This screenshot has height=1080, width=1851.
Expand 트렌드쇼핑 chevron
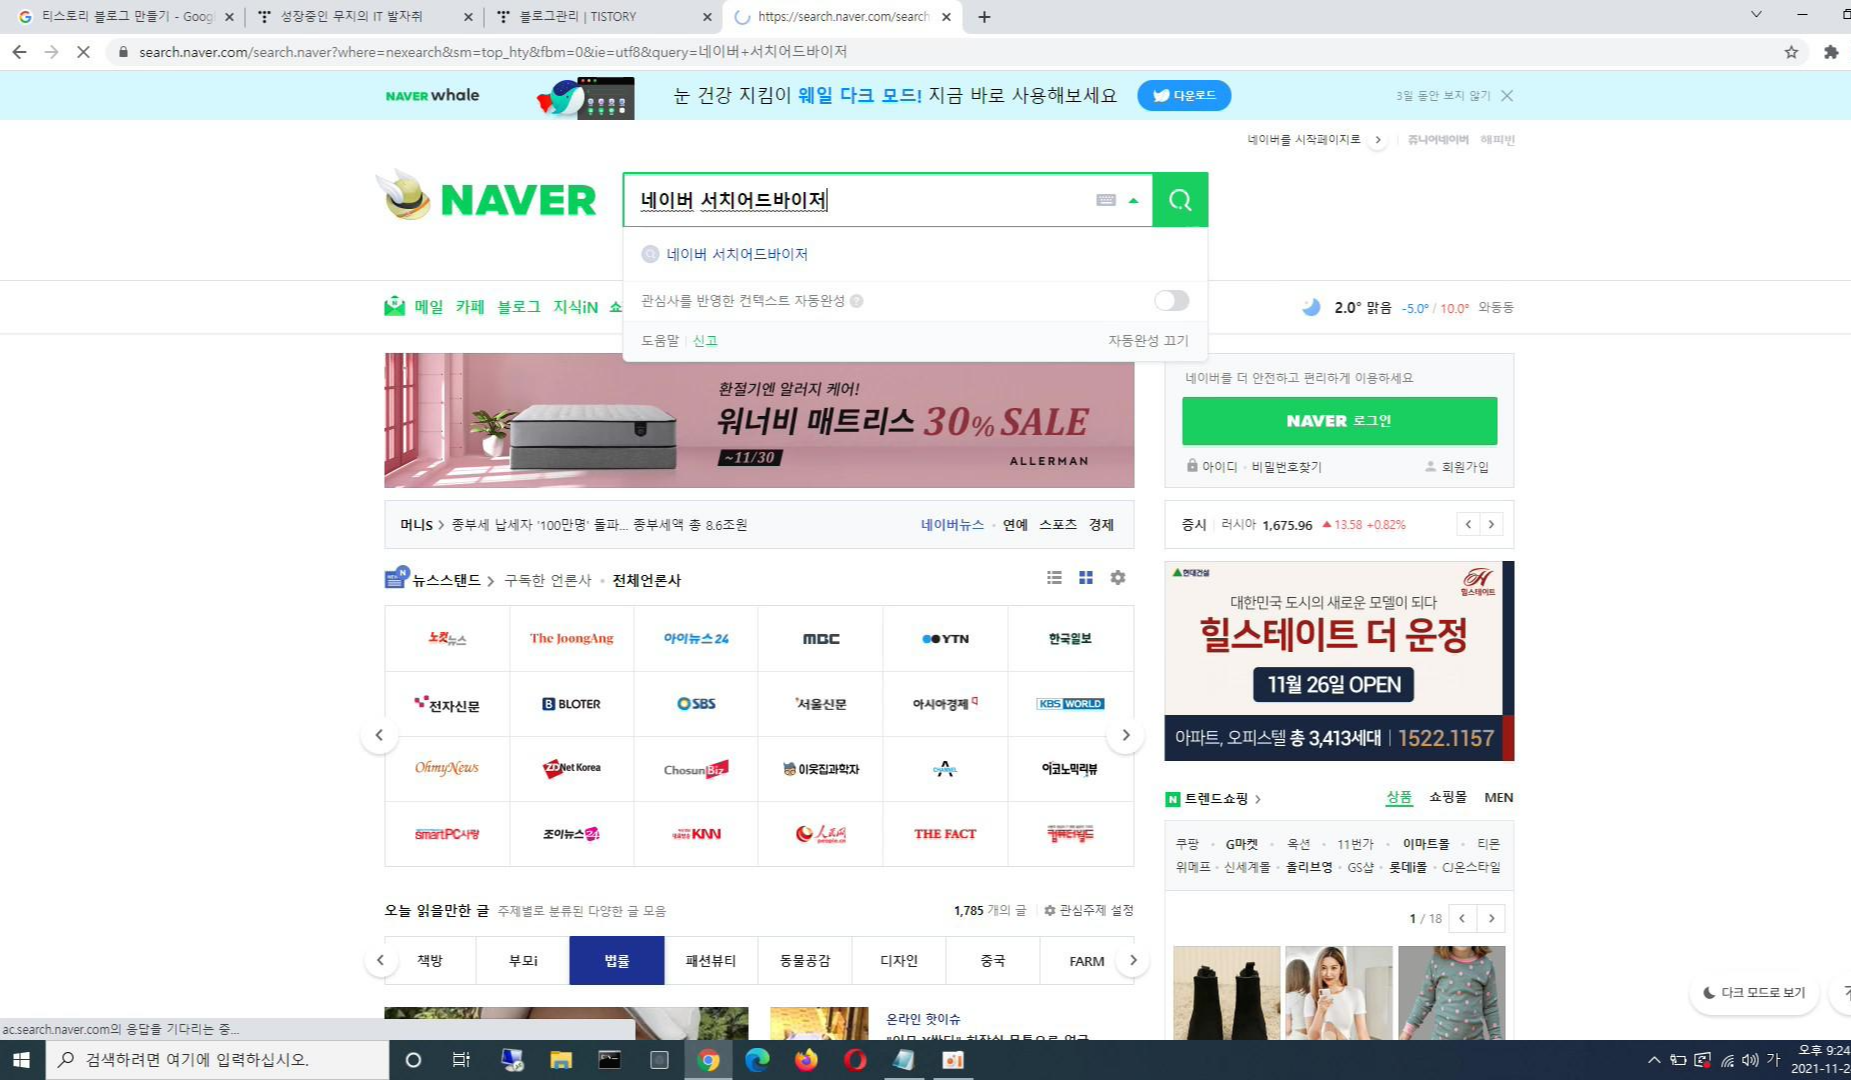(x=1258, y=800)
